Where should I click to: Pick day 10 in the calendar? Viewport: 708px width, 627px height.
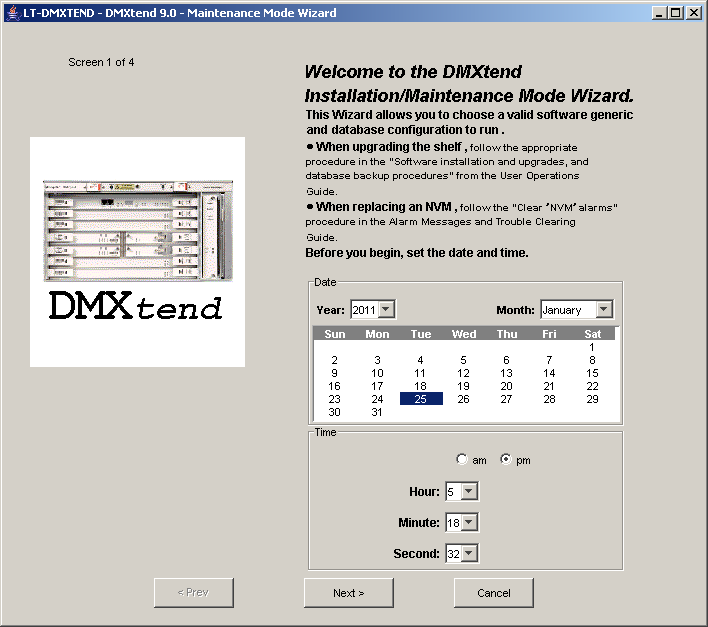pyautogui.click(x=377, y=373)
